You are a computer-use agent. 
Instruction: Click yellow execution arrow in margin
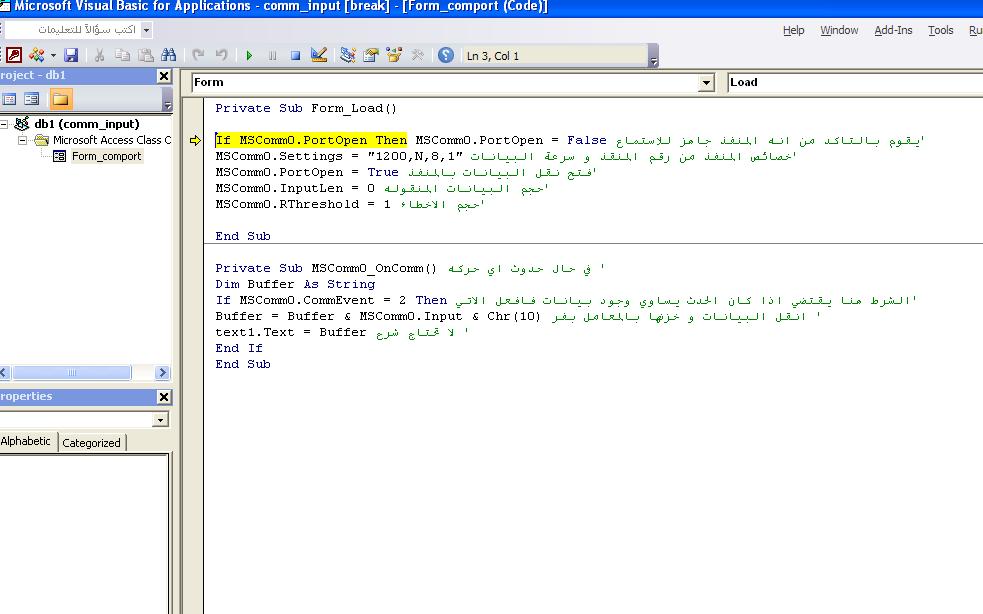tap(196, 140)
